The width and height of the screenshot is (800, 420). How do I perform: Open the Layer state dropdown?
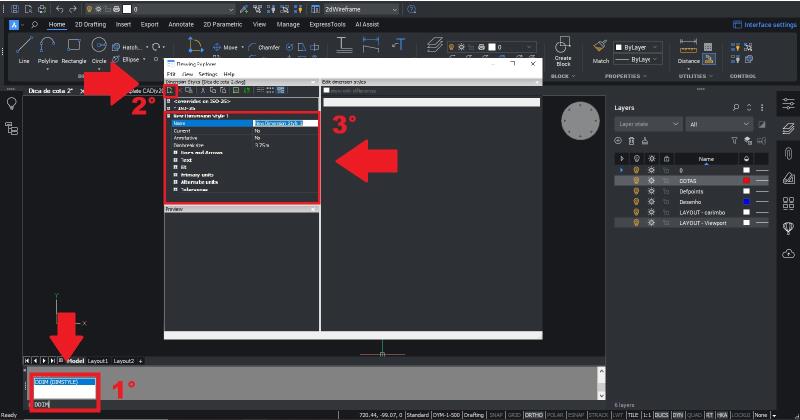pos(648,125)
